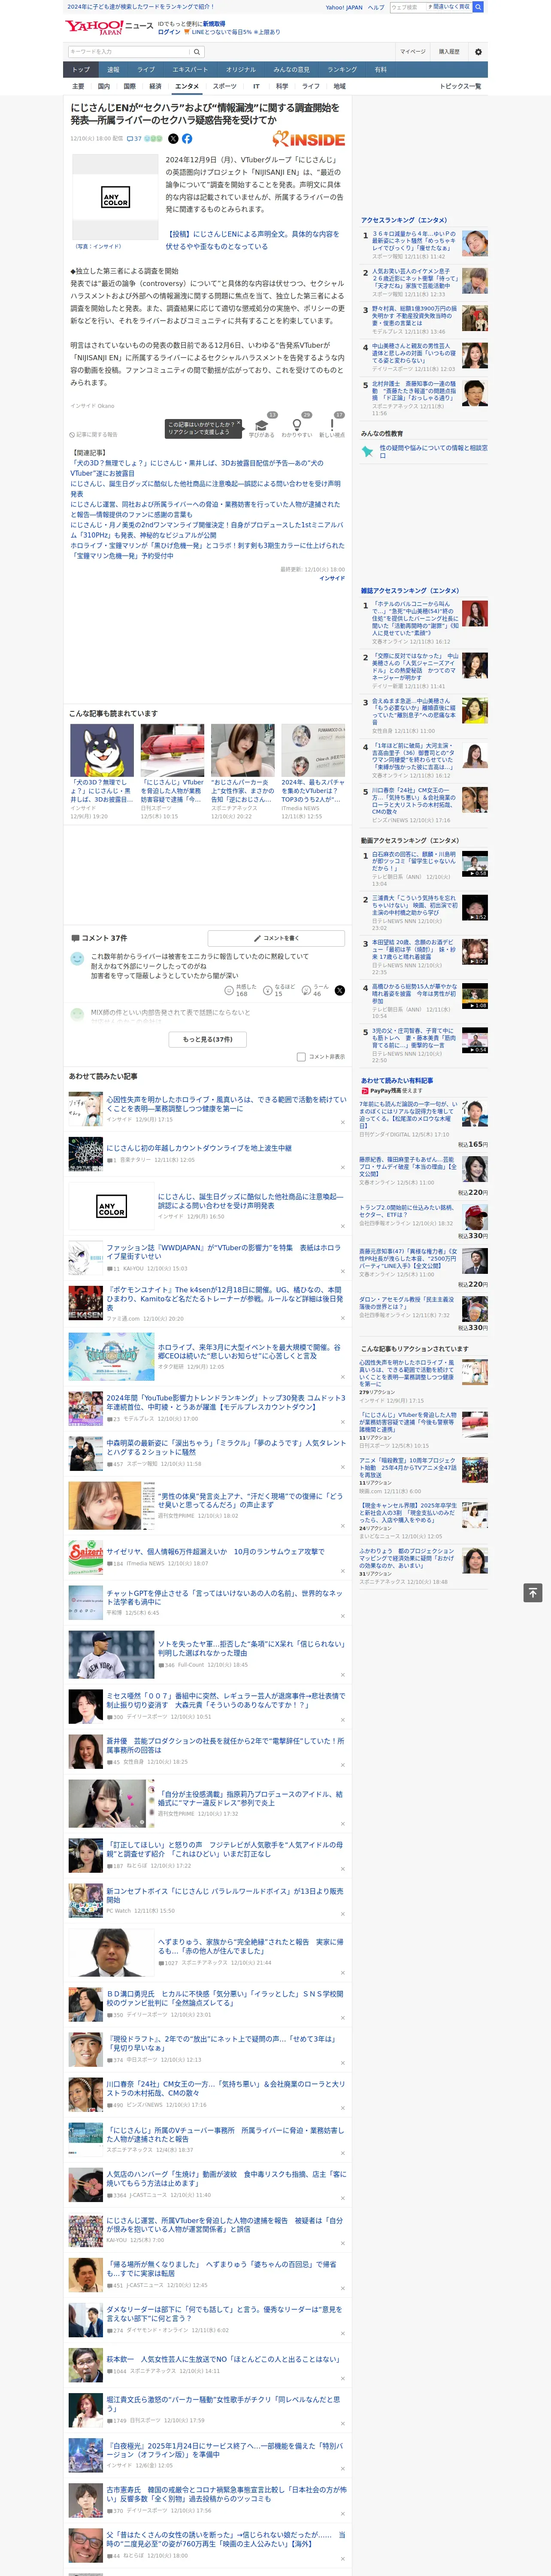Click the ログイン link

tap(169, 32)
